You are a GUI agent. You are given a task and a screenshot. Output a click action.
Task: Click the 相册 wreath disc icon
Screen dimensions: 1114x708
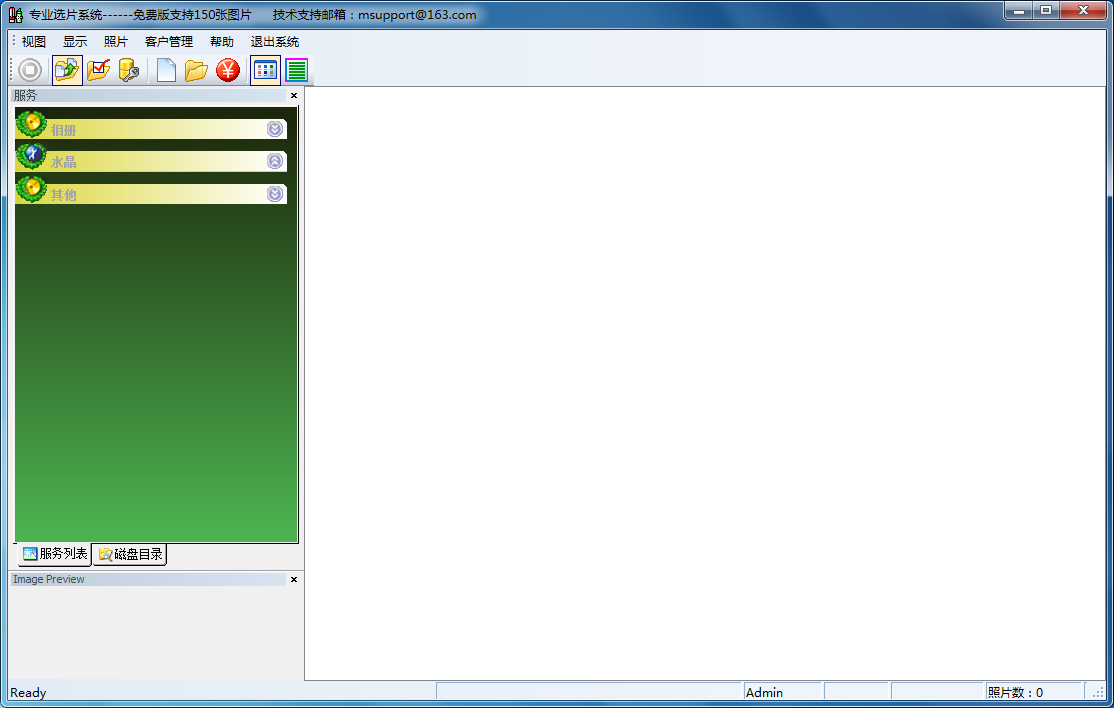[31, 124]
